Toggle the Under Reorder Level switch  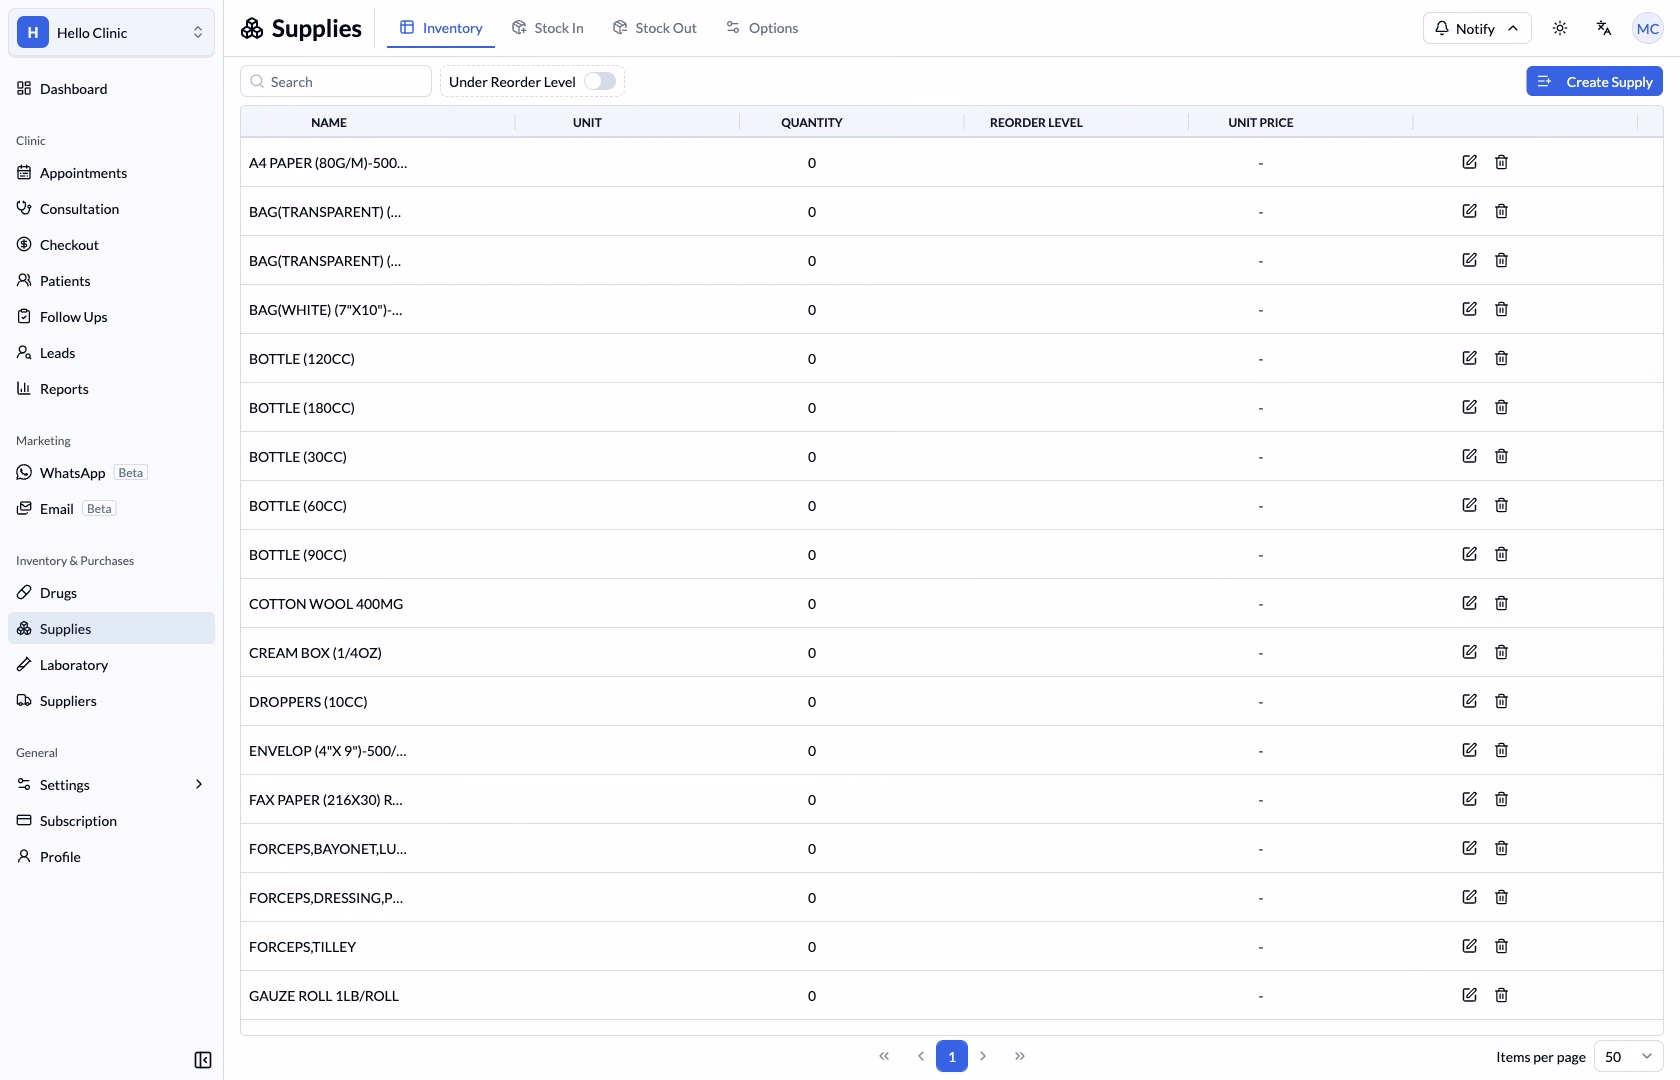pyautogui.click(x=600, y=81)
